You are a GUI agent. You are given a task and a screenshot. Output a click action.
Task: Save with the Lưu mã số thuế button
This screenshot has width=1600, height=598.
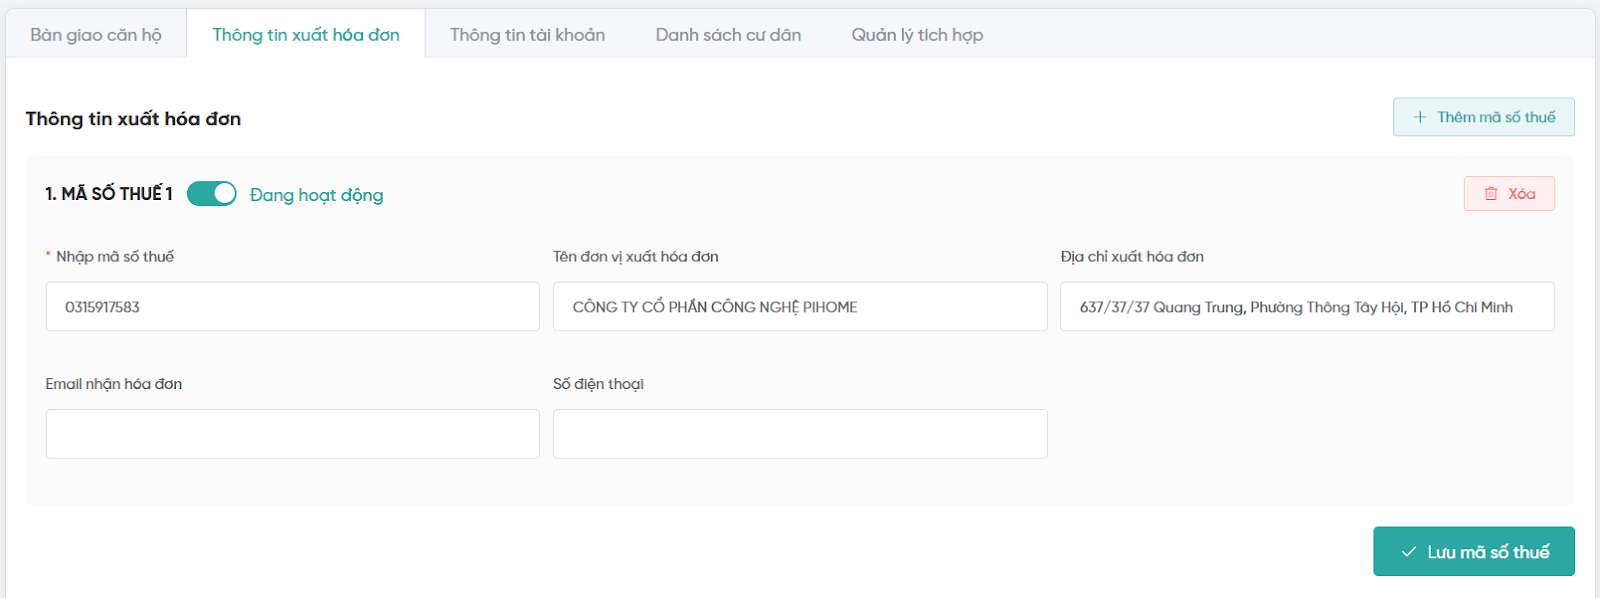[x=1474, y=552]
